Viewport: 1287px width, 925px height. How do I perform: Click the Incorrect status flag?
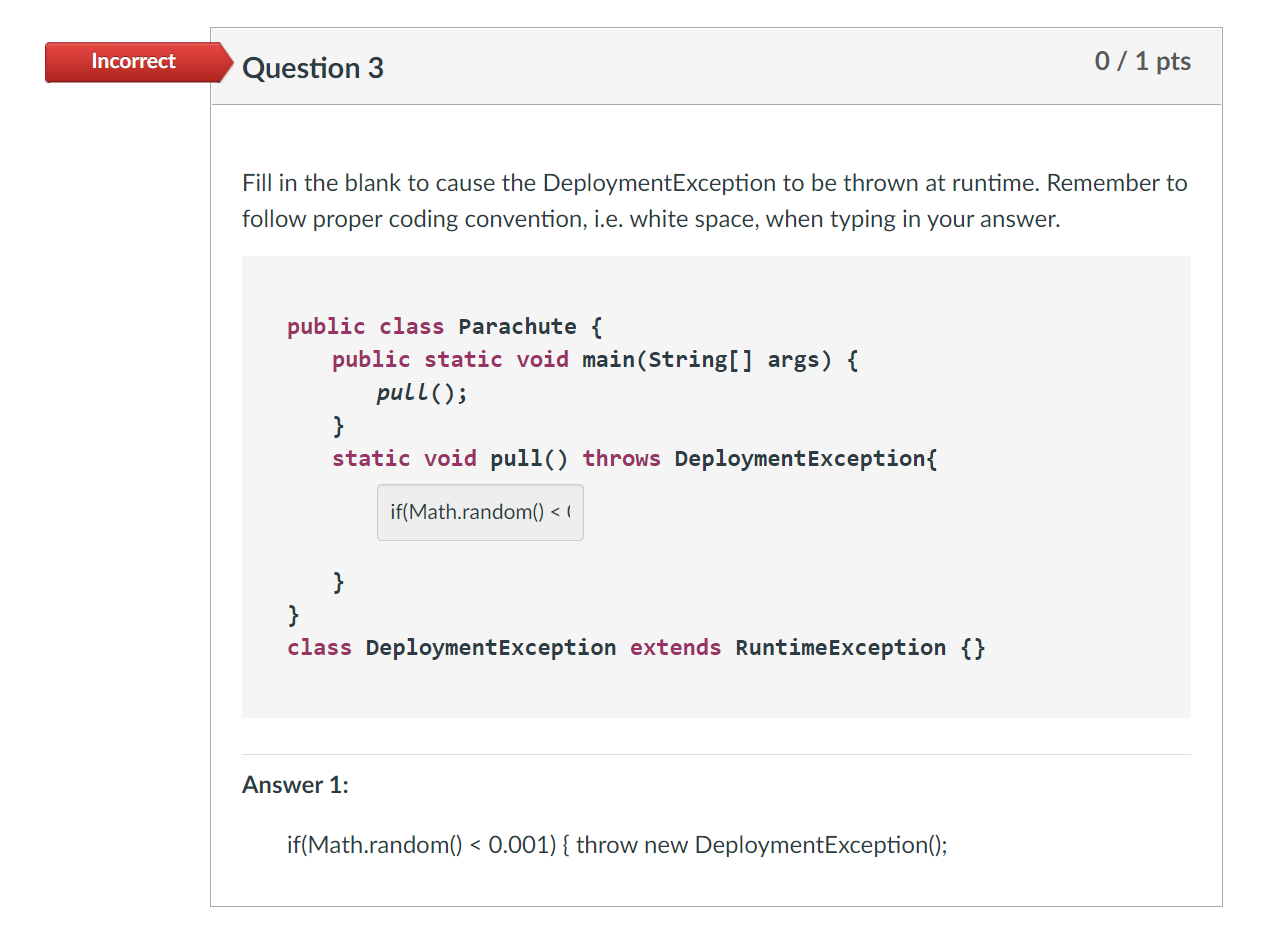pyautogui.click(x=133, y=61)
